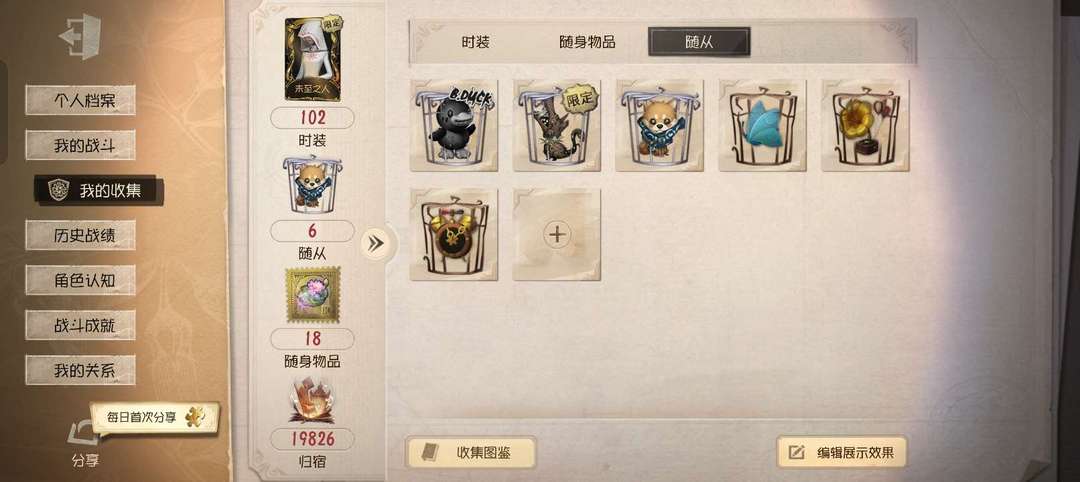Select the limited 限定 cat pet
The image size is (1080, 482).
557,125
